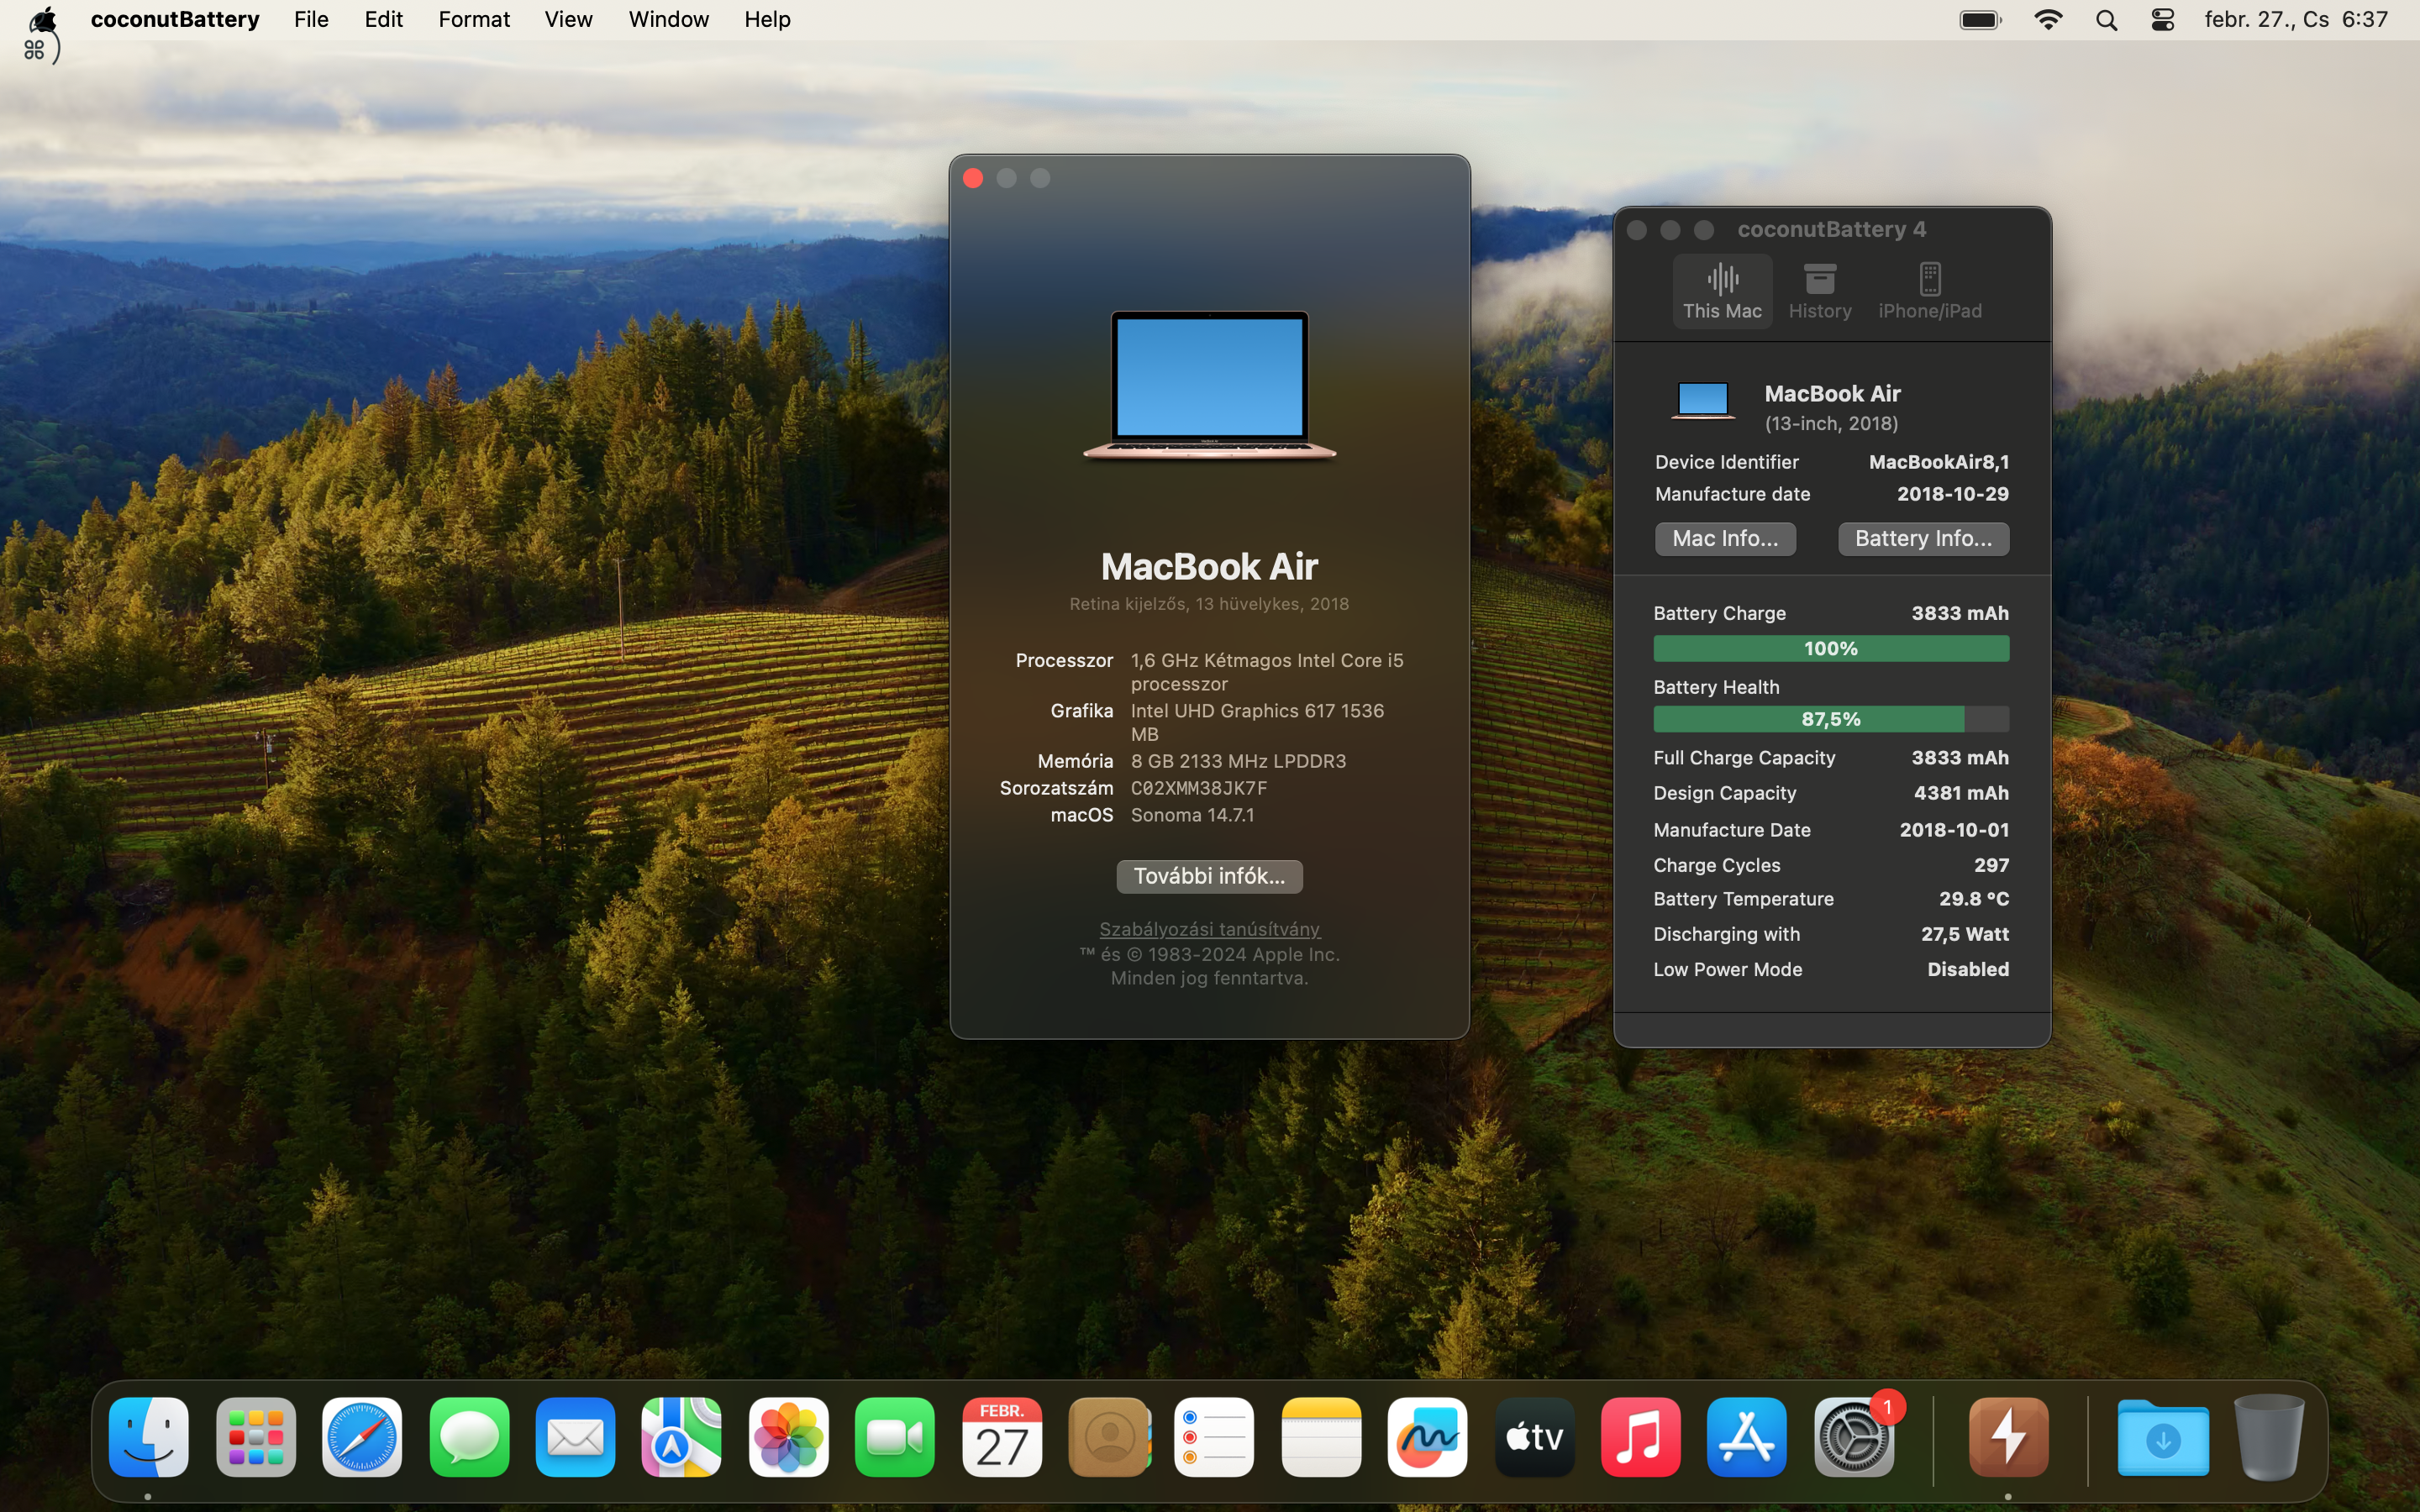Screen dimensions: 2420x1512
Task: Open Apple TV from the Dock
Action: click(1535, 1437)
